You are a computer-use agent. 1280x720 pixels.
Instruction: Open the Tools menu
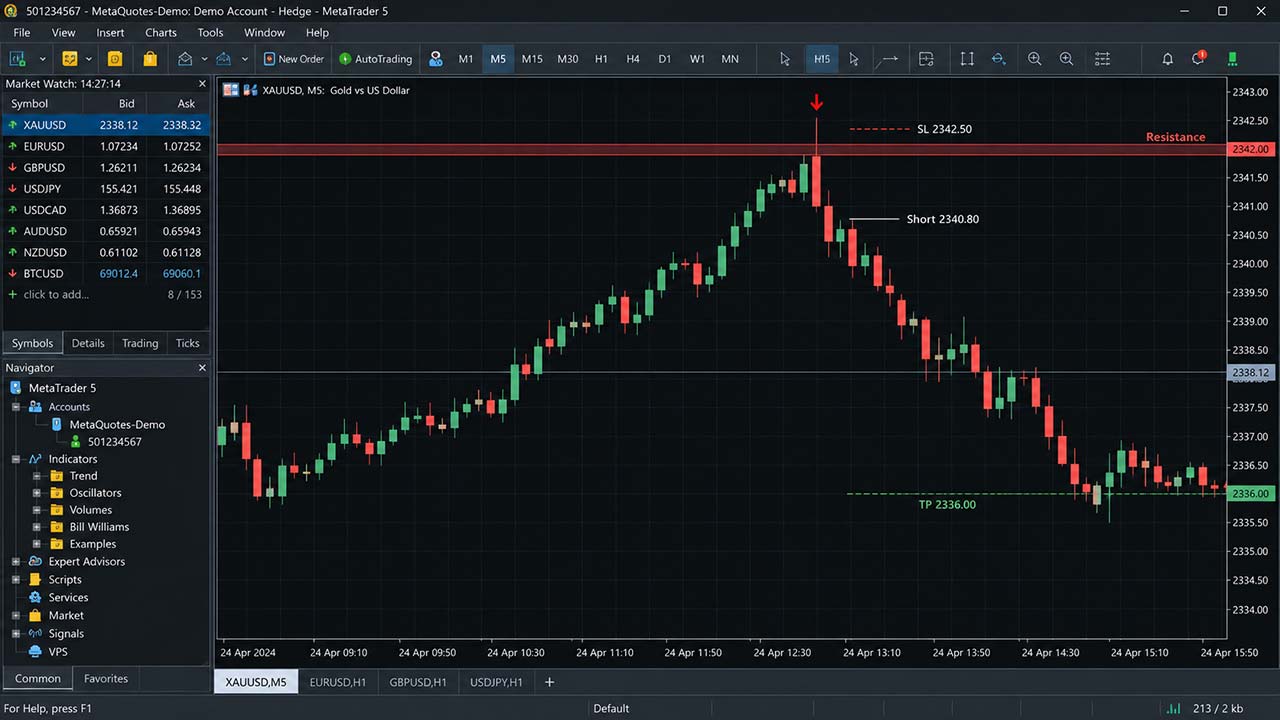(210, 33)
